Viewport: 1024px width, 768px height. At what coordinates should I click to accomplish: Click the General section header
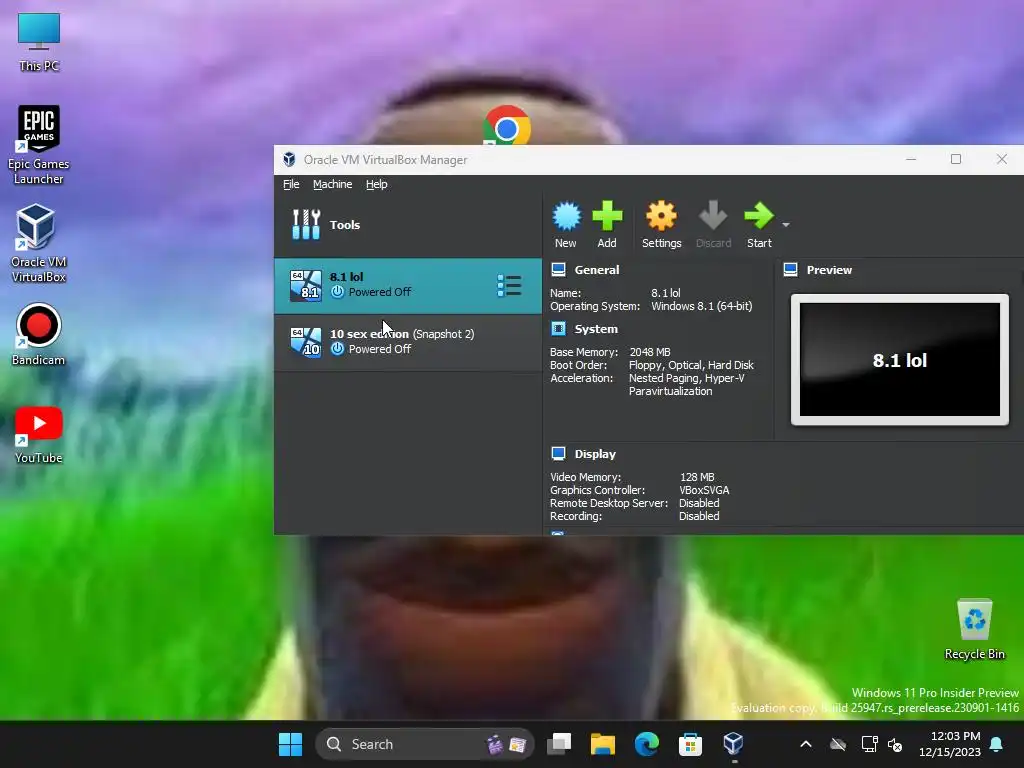596,270
